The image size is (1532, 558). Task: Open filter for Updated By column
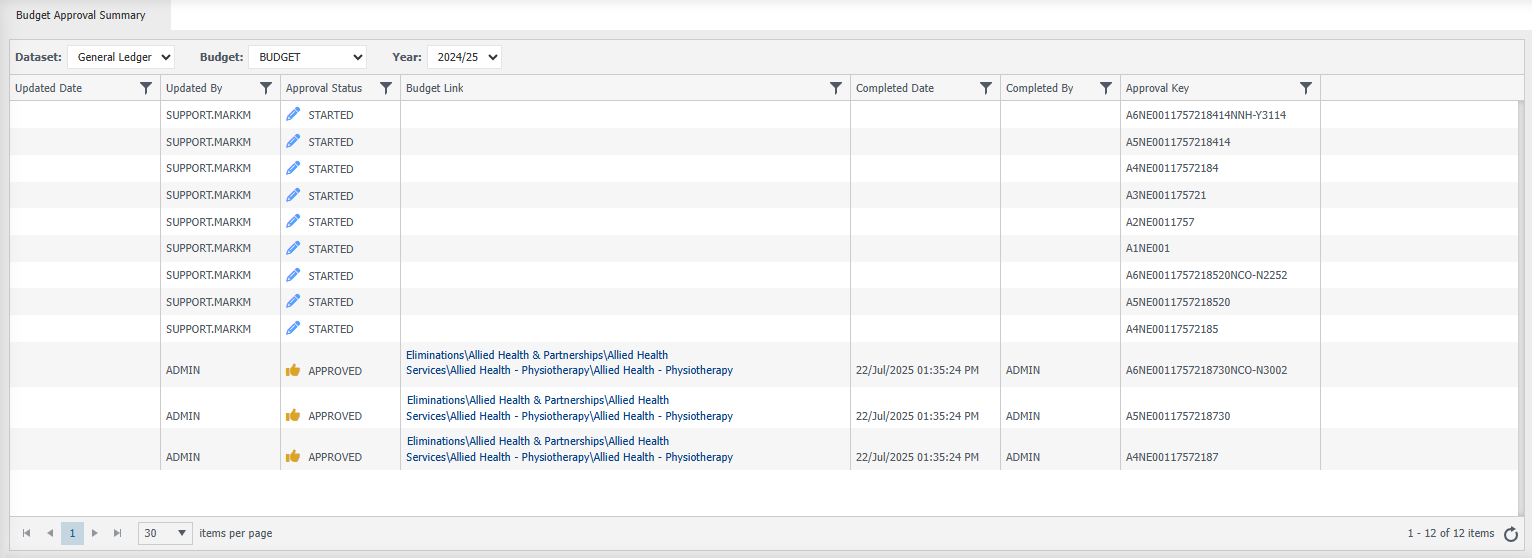[265, 88]
